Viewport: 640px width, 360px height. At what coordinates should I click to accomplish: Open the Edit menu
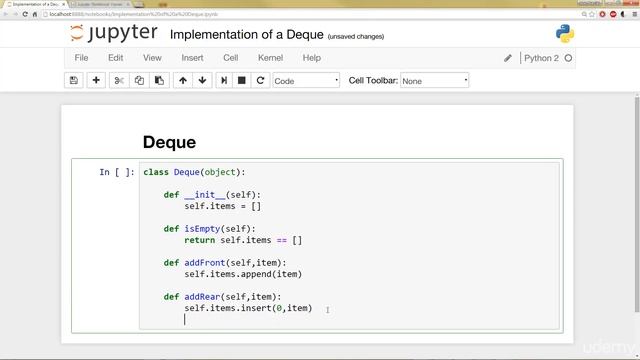point(116,58)
